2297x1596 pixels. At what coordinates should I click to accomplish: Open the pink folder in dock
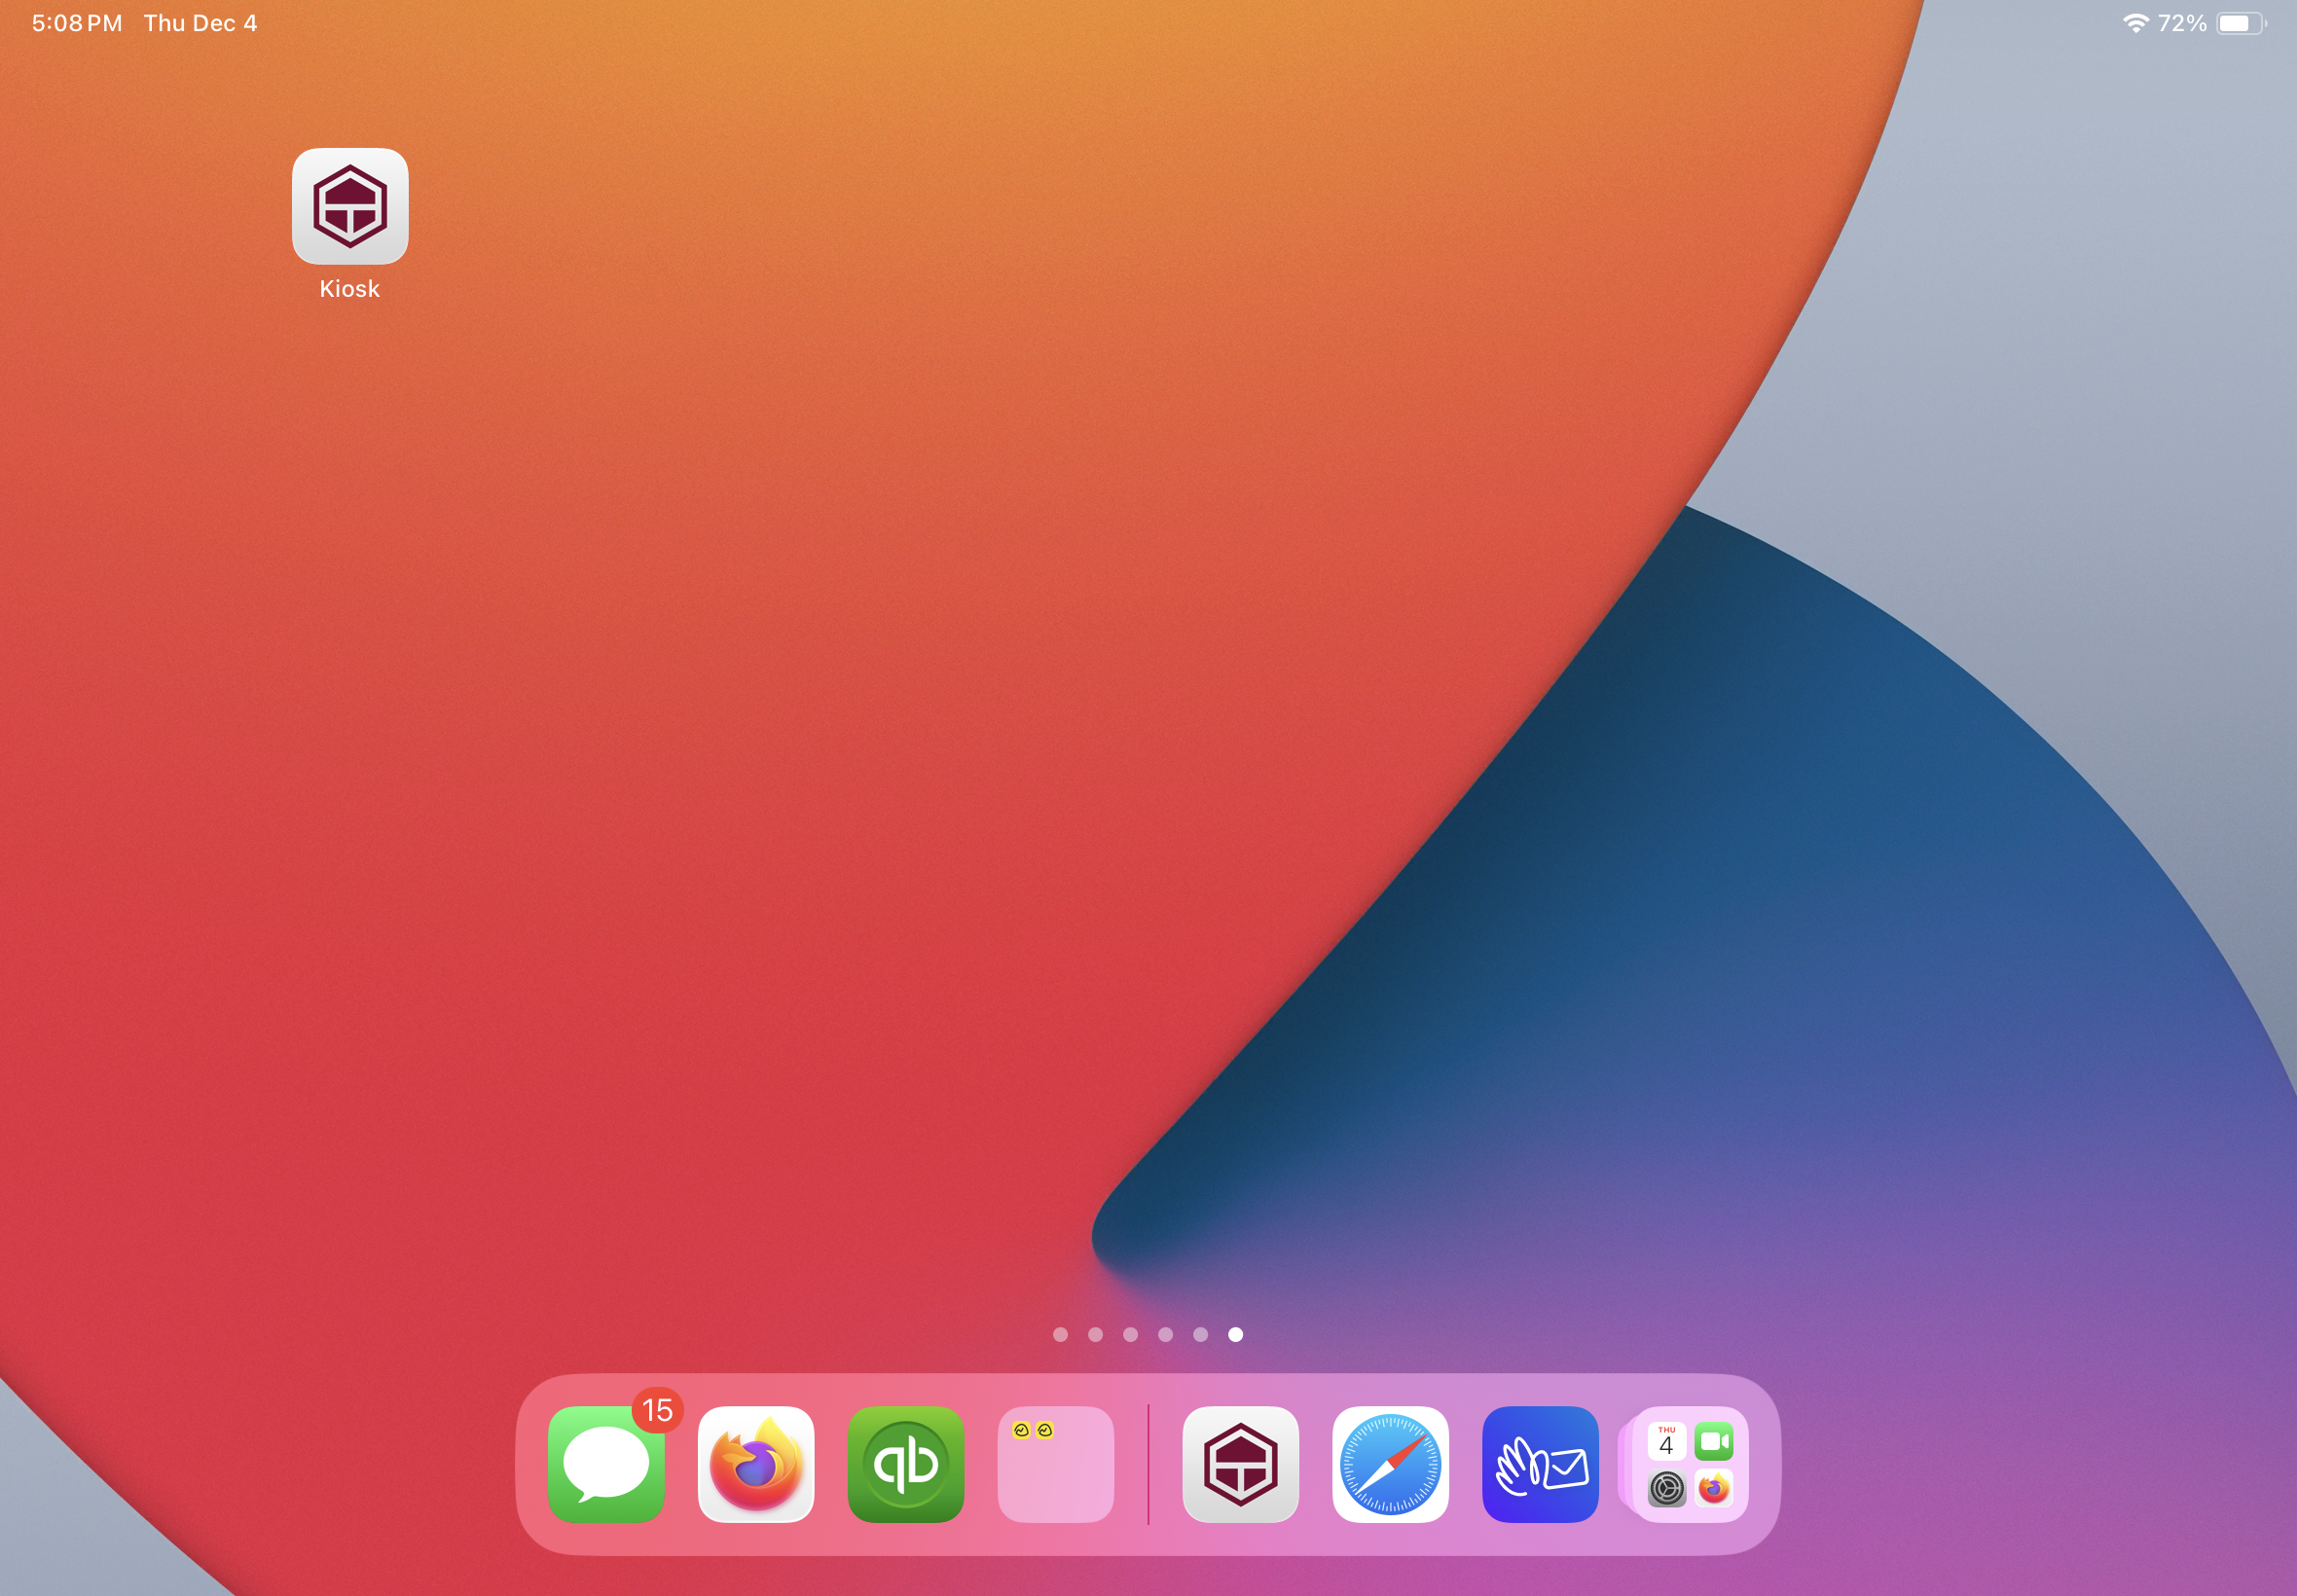coord(1056,1464)
